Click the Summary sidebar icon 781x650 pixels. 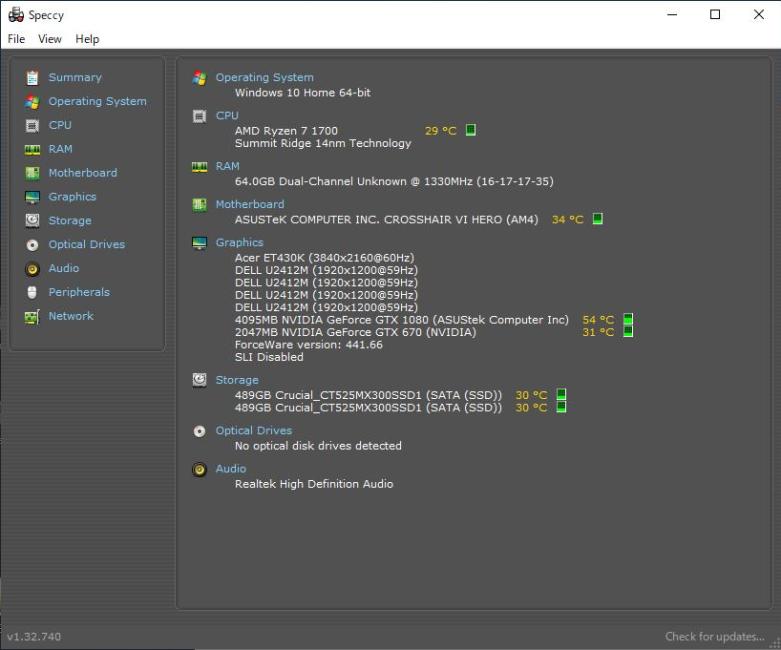[x=32, y=78]
